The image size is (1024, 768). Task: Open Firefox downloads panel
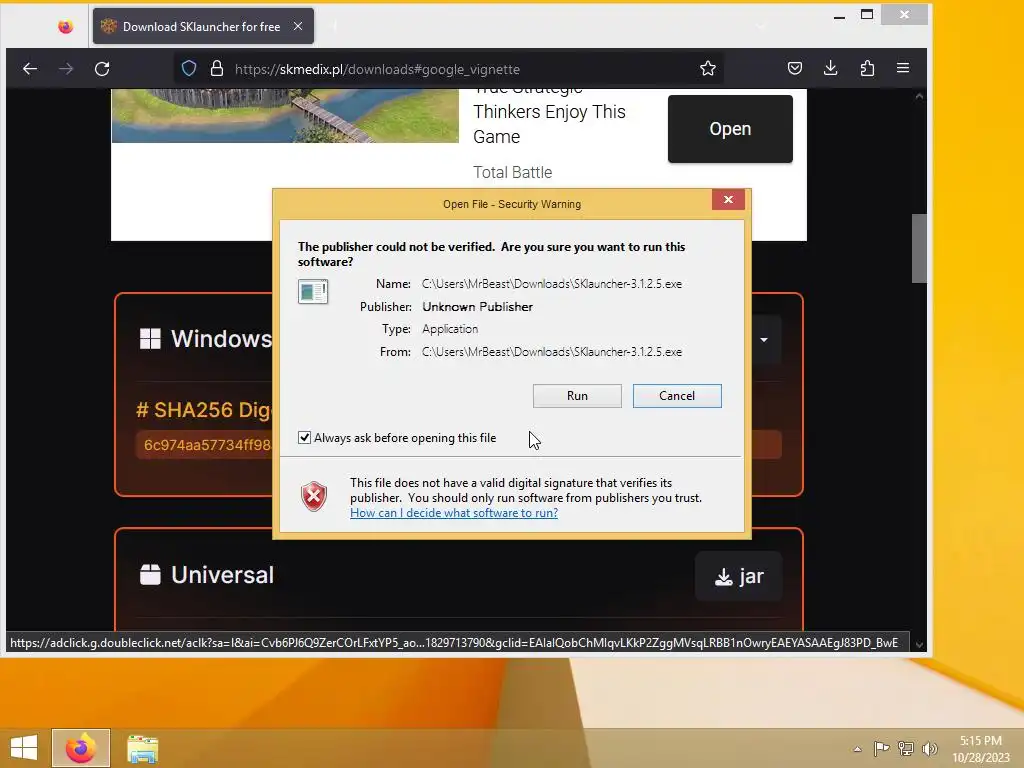coord(831,68)
